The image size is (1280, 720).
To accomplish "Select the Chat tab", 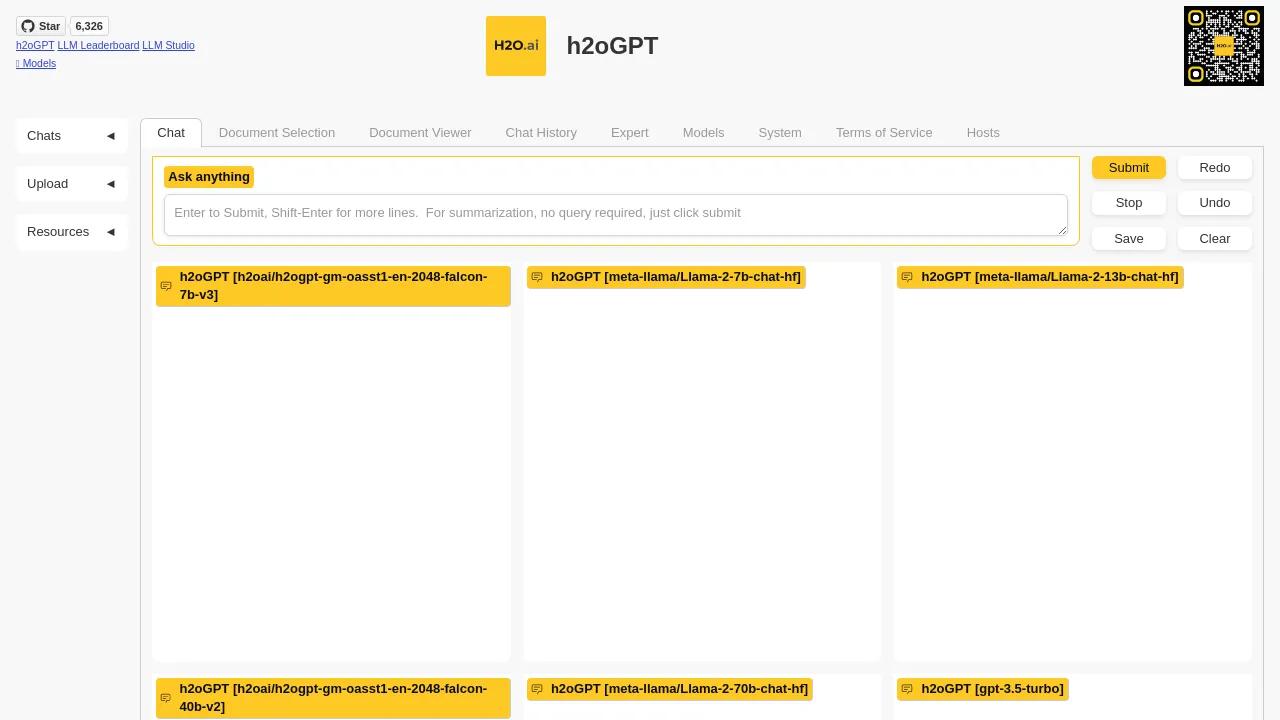I will click(171, 133).
